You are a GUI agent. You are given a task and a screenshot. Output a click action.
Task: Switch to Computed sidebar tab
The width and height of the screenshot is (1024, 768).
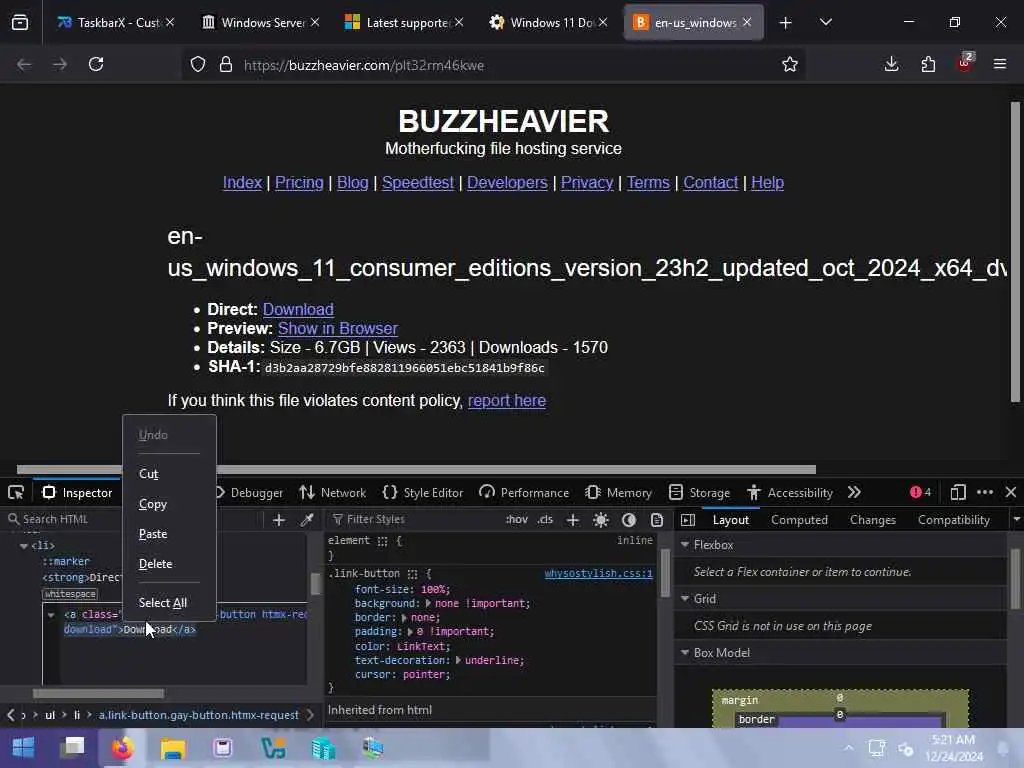[799, 520]
